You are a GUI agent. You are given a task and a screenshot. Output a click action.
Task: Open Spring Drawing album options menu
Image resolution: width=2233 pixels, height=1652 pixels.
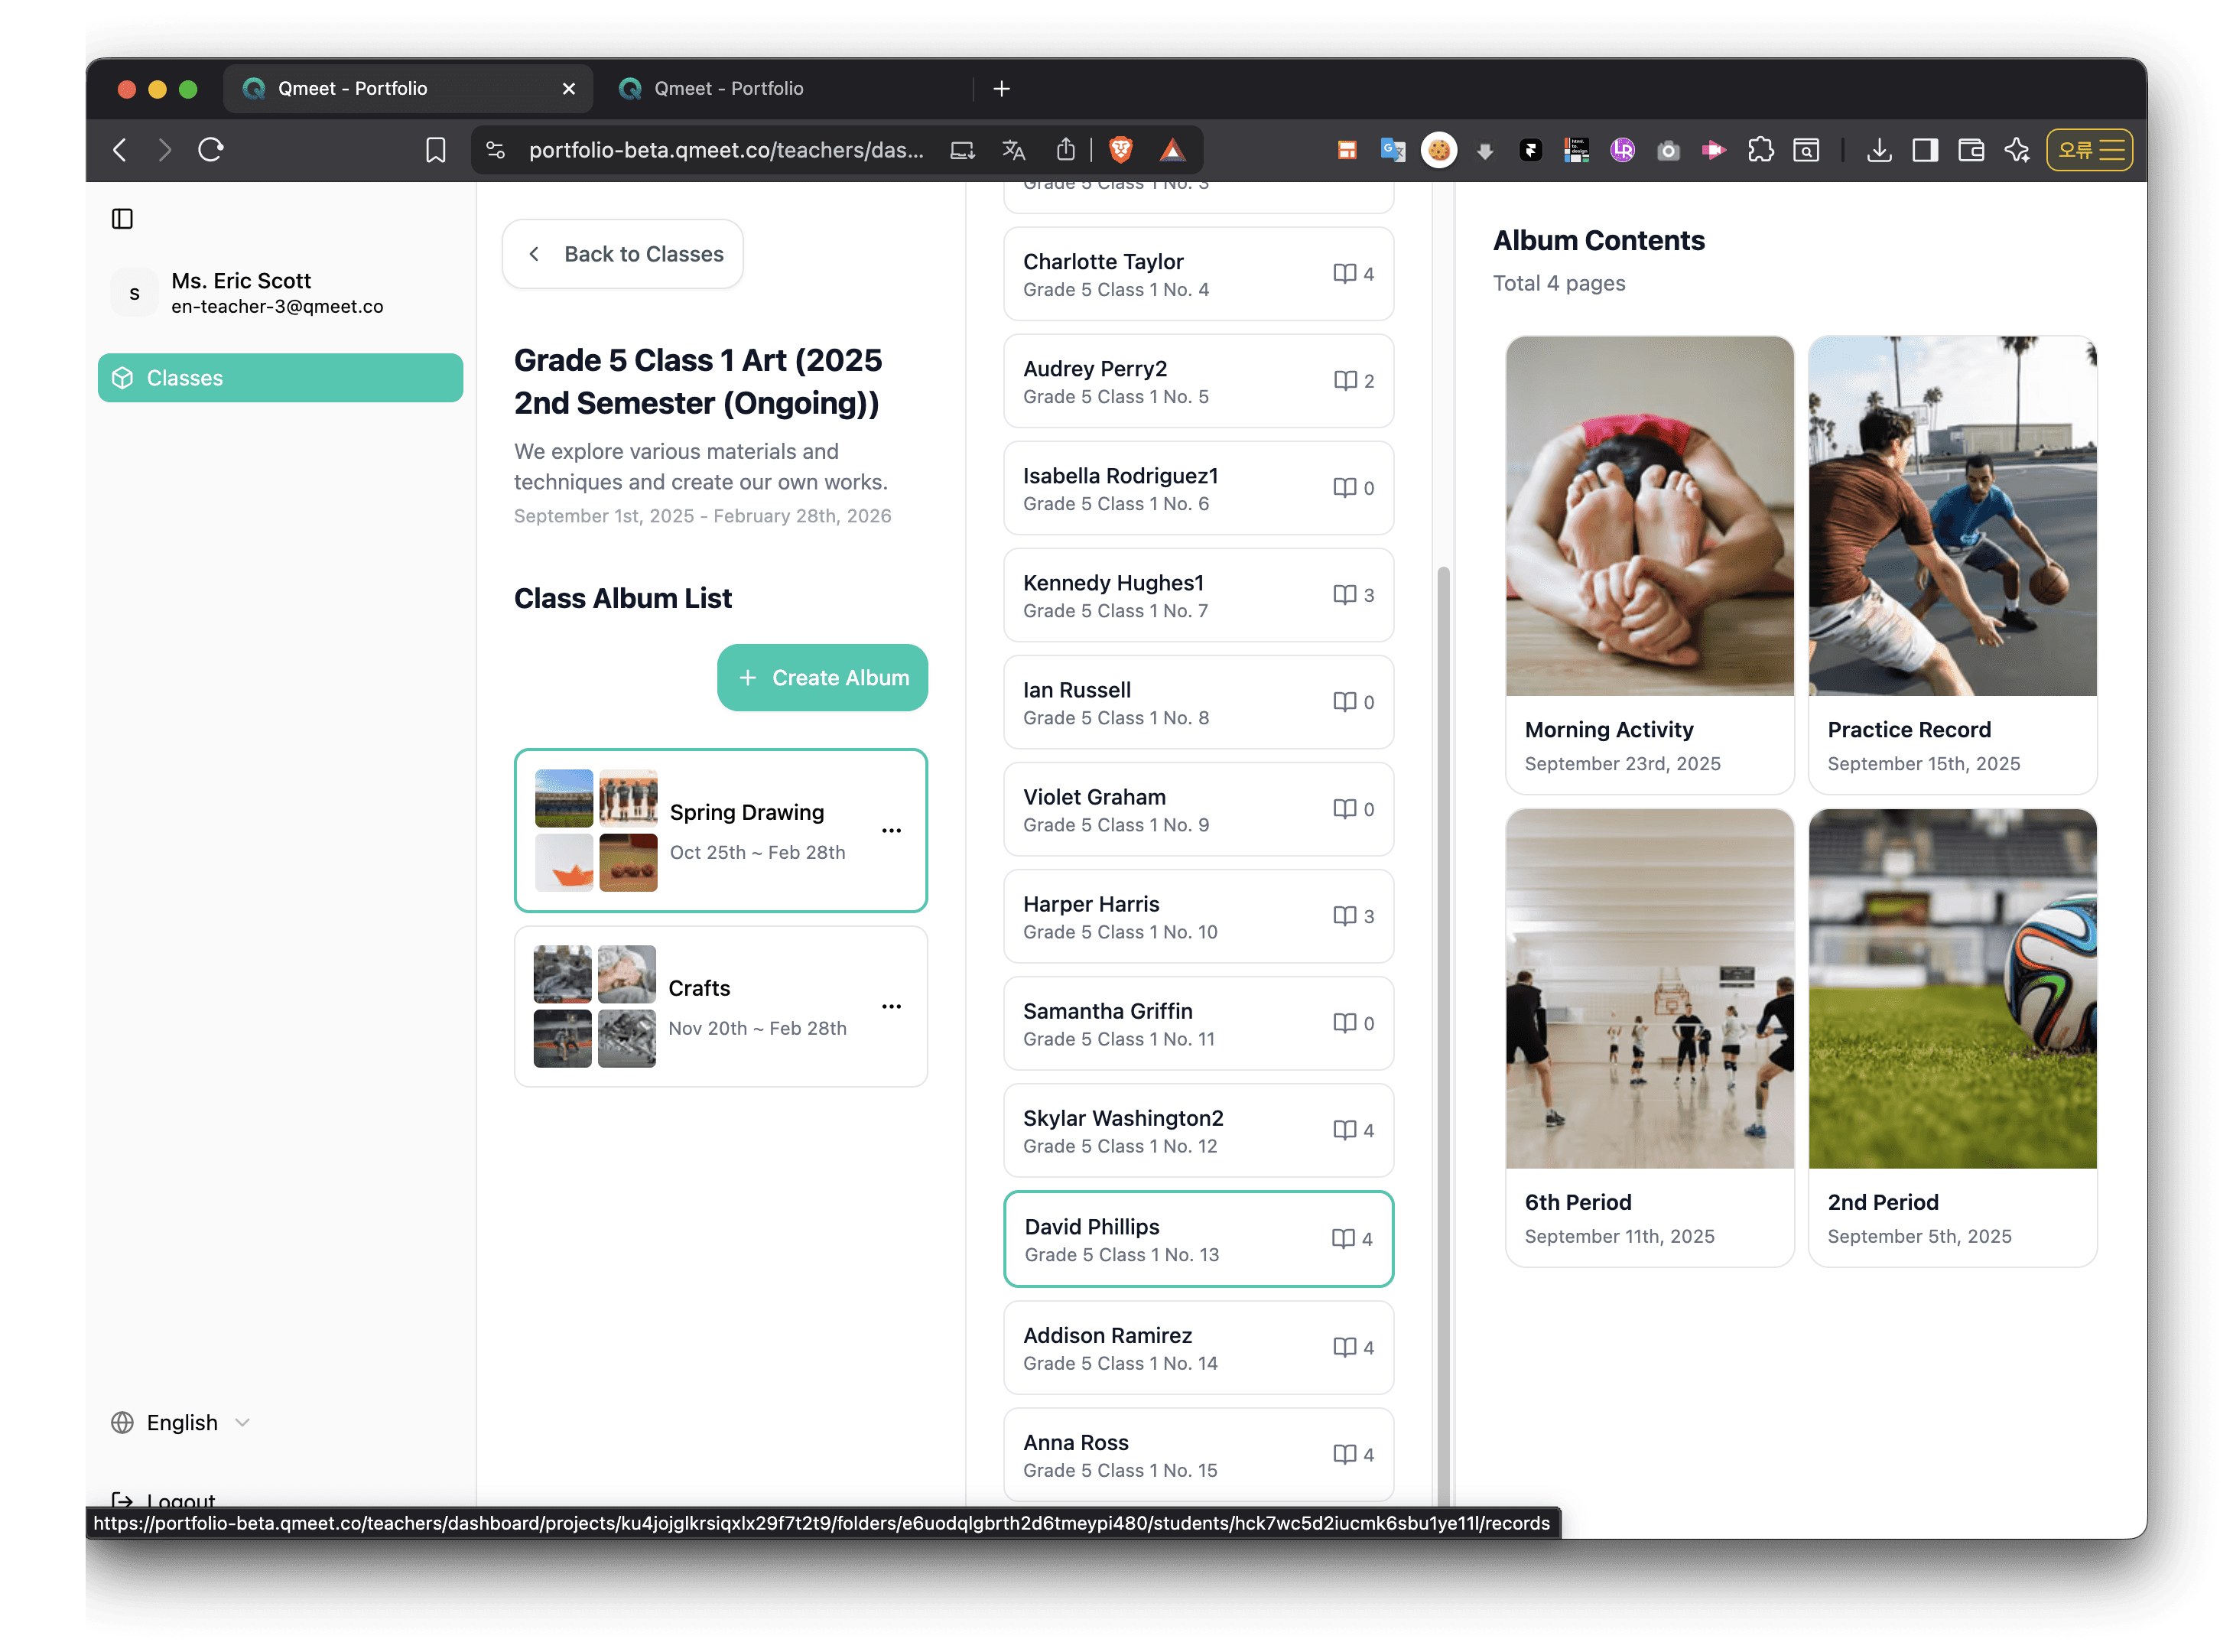click(x=891, y=830)
